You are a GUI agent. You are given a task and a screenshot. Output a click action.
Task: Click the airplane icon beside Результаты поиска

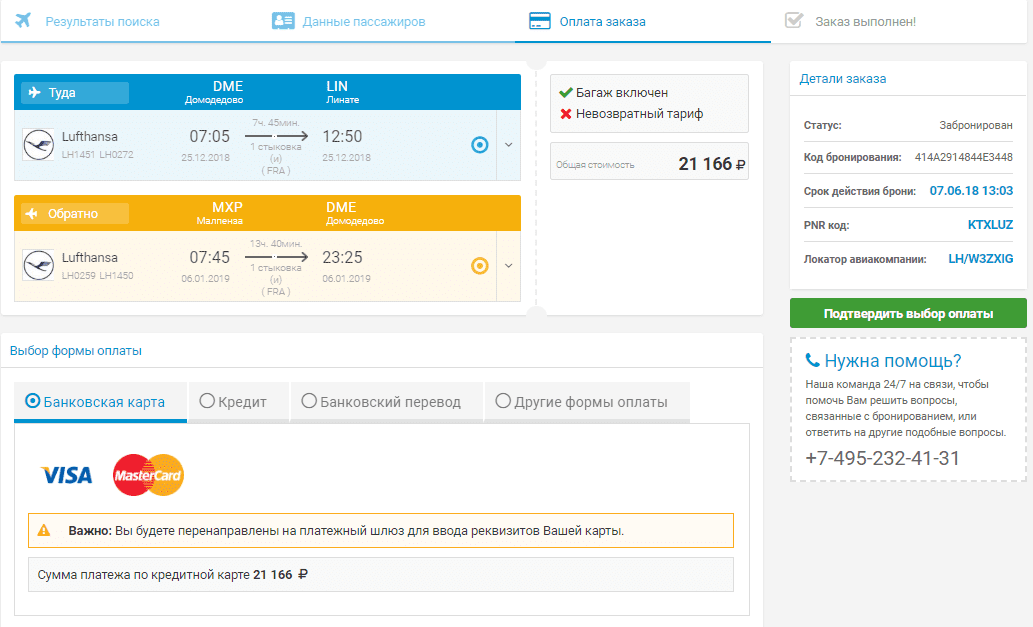(x=23, y=20)
